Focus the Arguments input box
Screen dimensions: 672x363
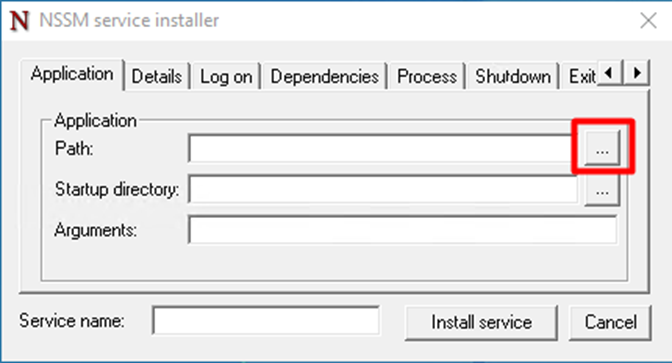[x=403, y=230]
